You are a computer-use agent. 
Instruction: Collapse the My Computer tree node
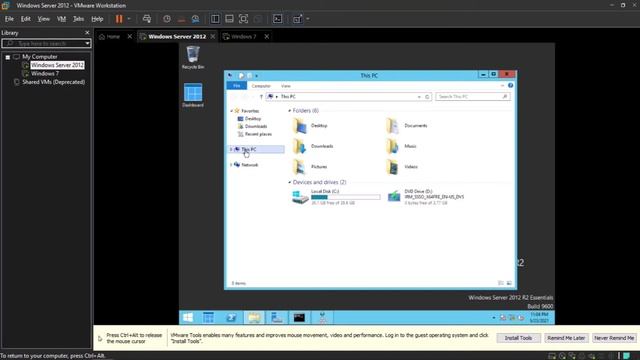coord(8,57)
